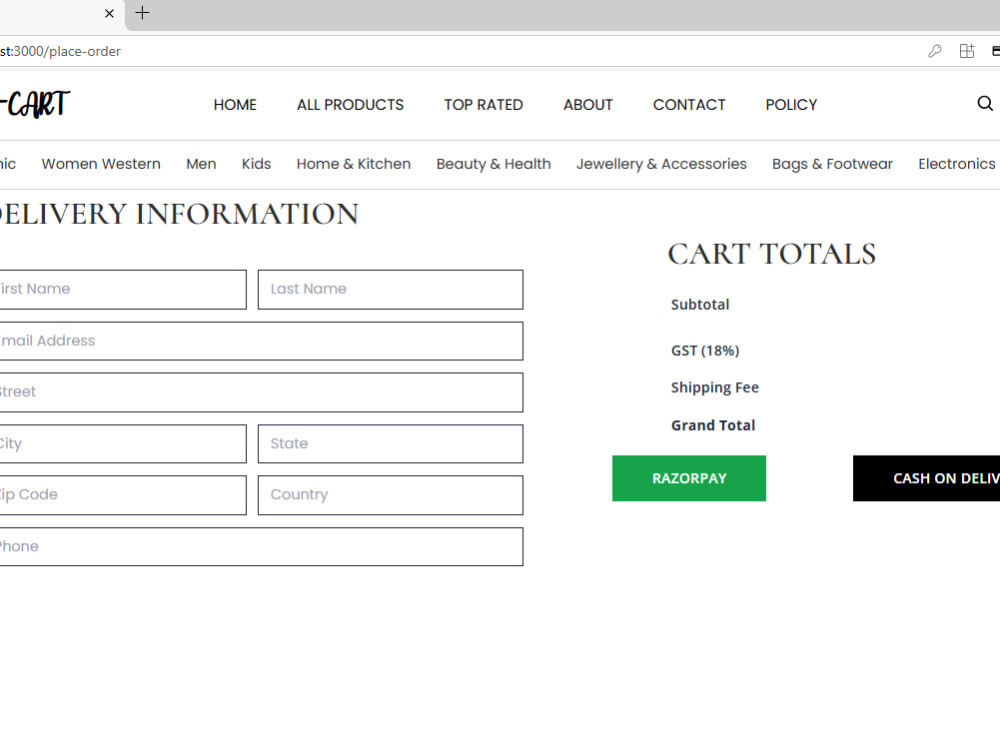Click the DELIVERY INFORMATION heading
This screenshot has height=750, width=1000.
click(x=179, y=214)
